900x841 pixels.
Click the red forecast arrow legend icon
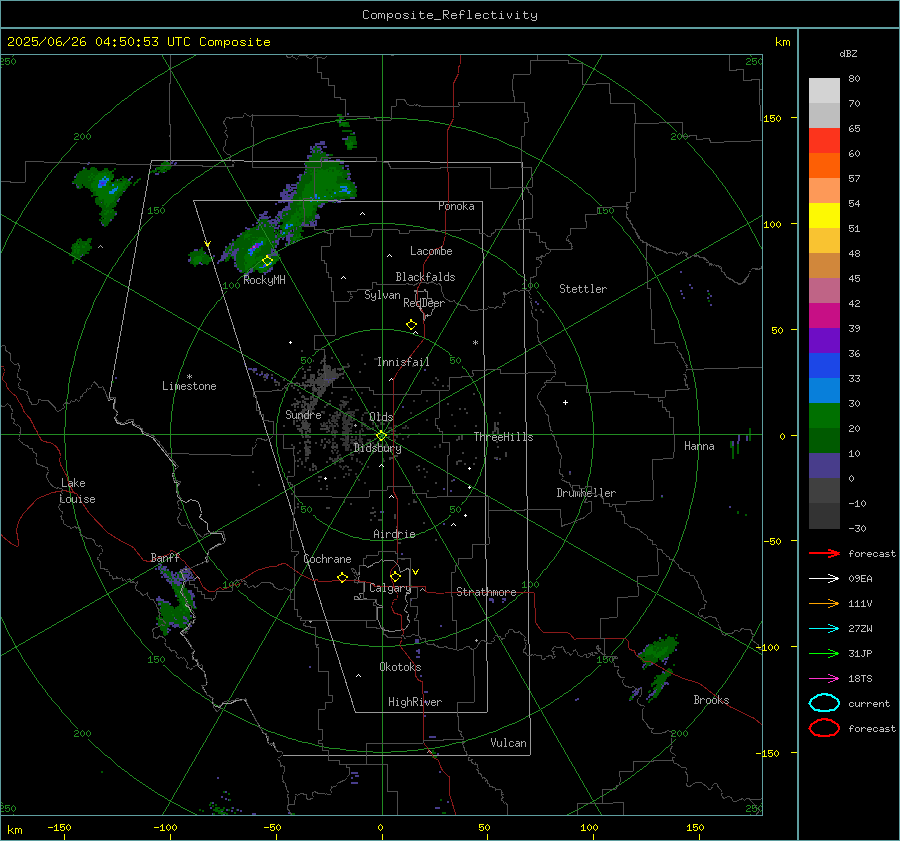(824, 553)
